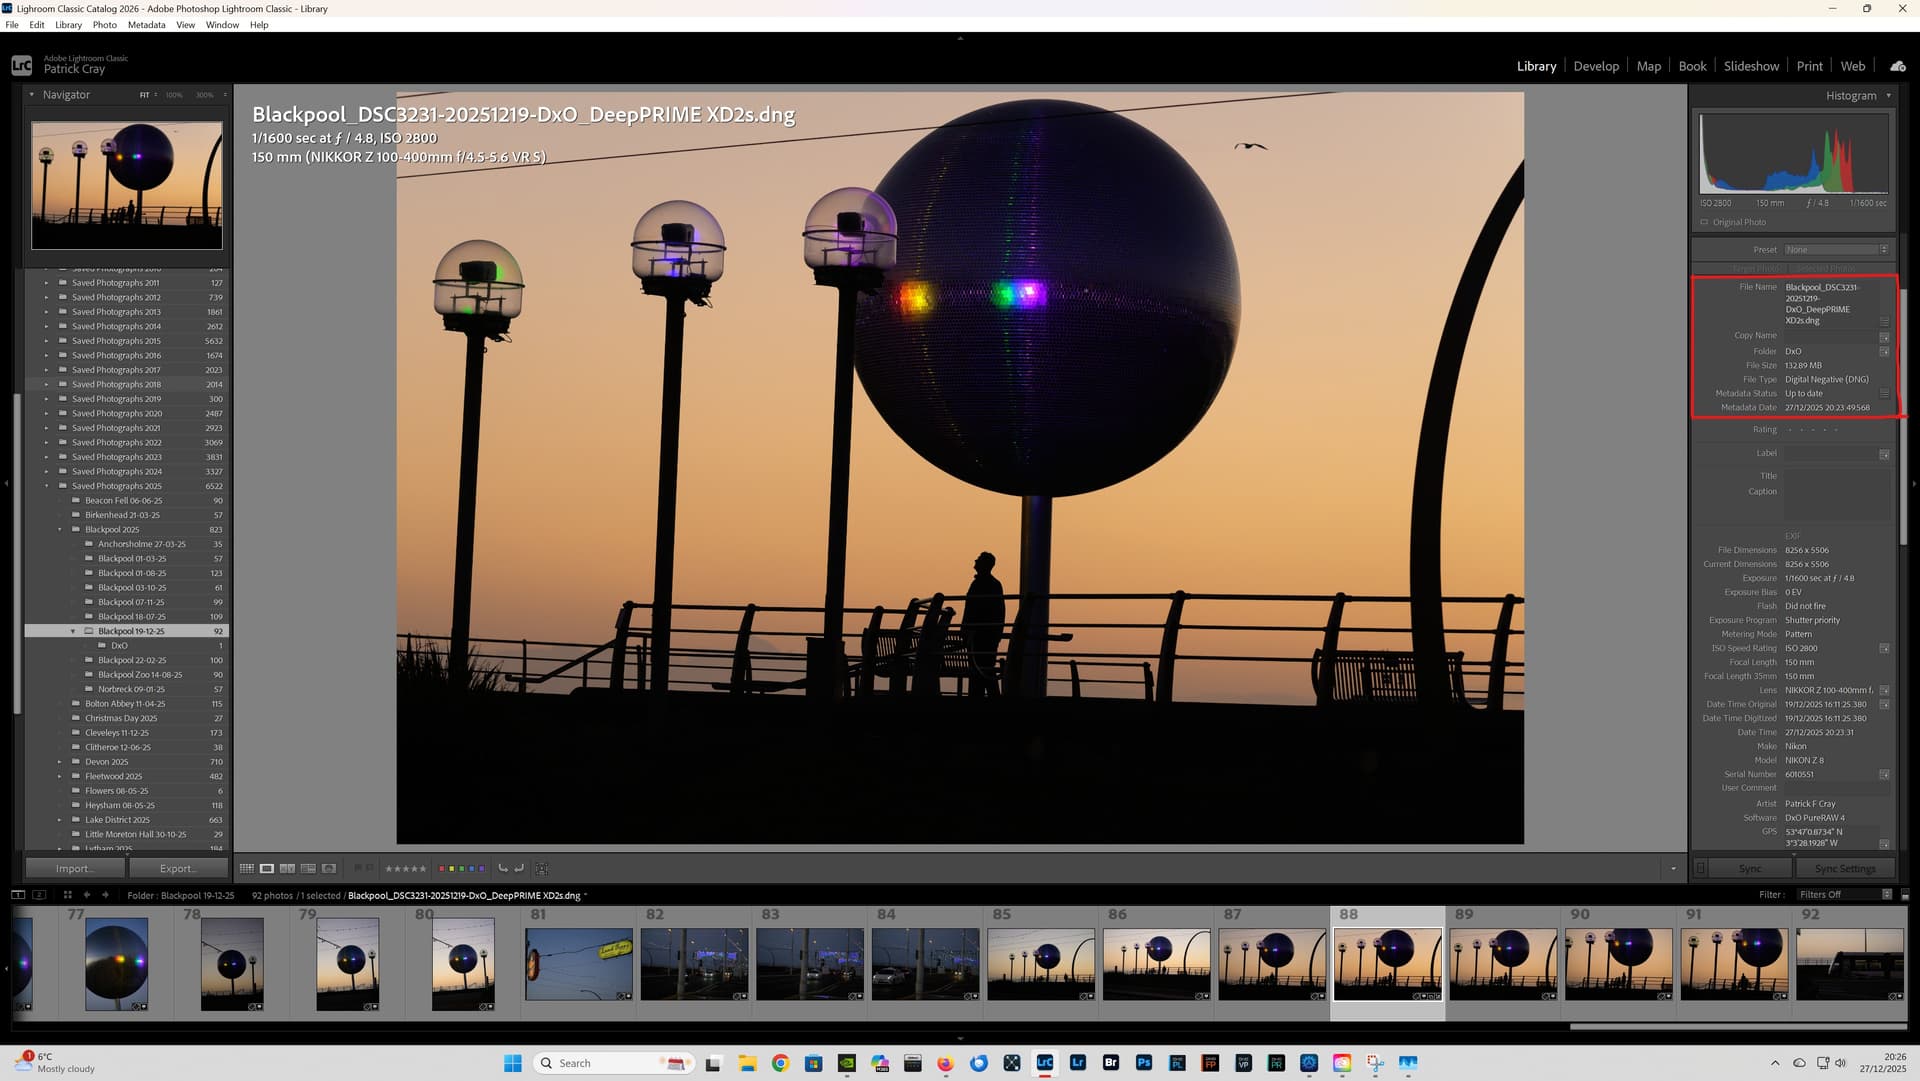
Task: Rotate photo counter-clockwise icon
Action: point(503,868)
